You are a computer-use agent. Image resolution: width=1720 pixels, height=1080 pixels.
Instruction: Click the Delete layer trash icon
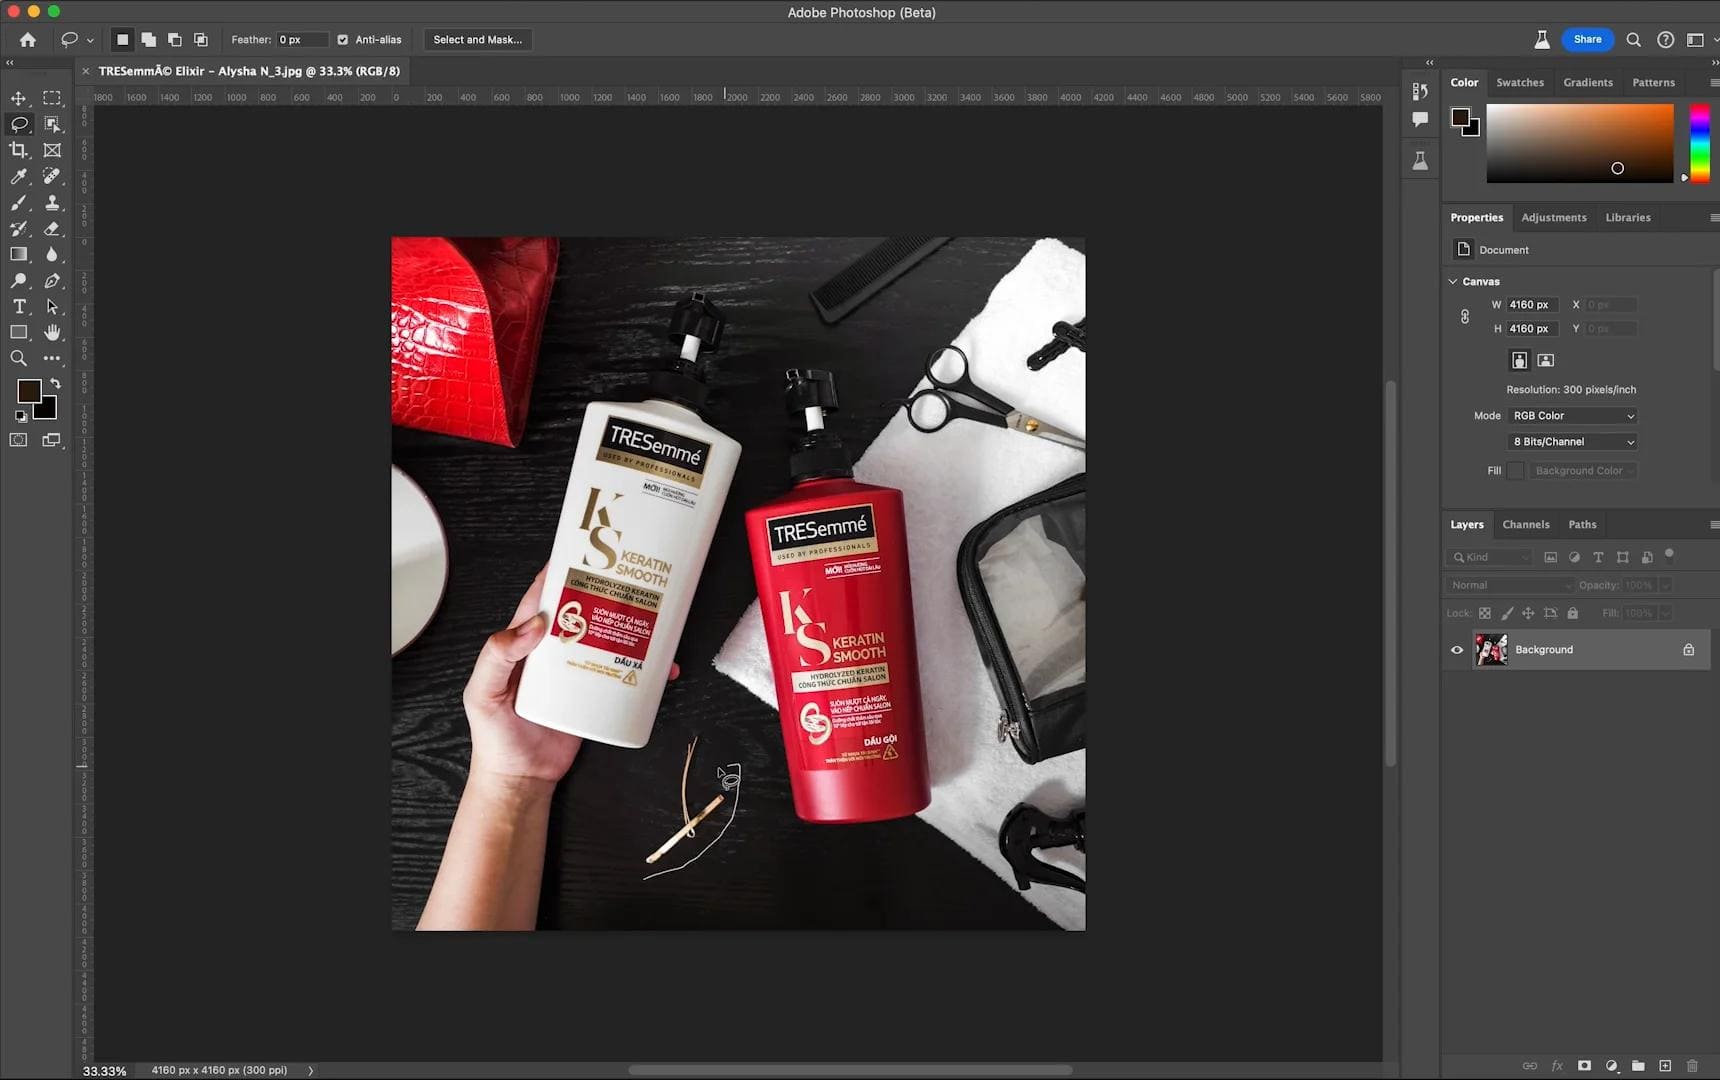point(1692,1066)
